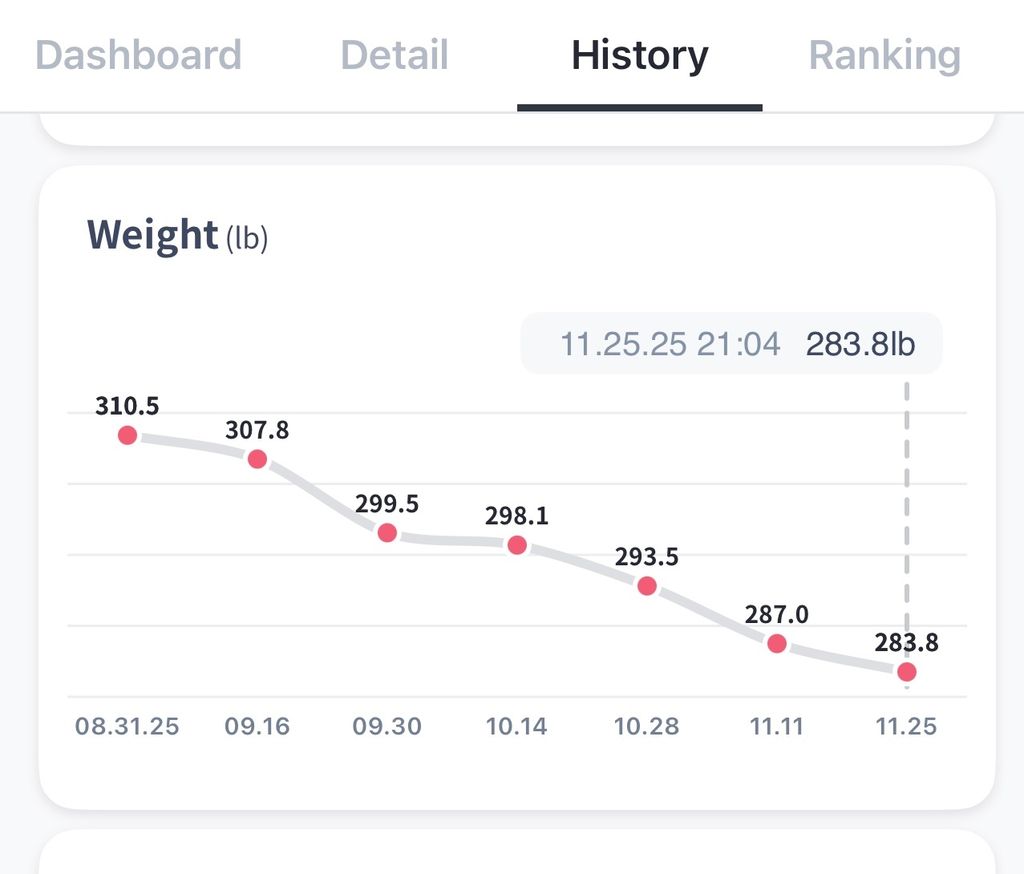Tap the 09.16 date label
Image resolution: width=1024 pixels, height=874 pixels.
click(257, 726)
